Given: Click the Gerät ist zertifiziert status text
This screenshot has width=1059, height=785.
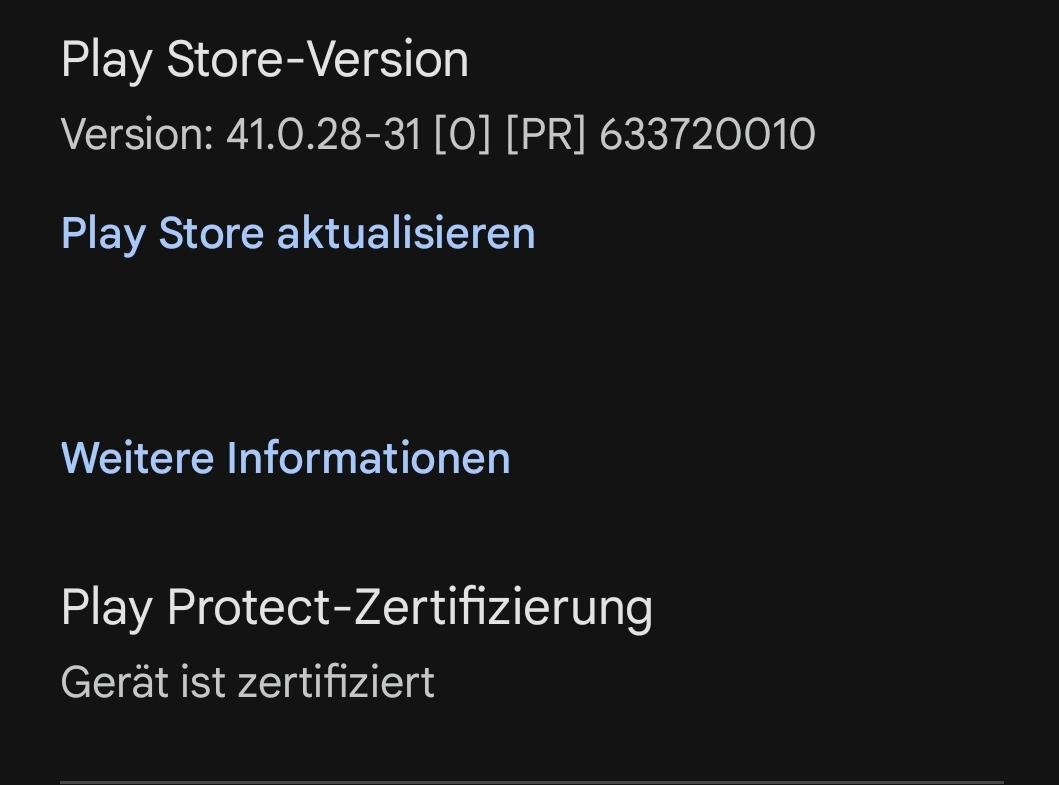Looking at the screenshot, I should pos(247,683).
